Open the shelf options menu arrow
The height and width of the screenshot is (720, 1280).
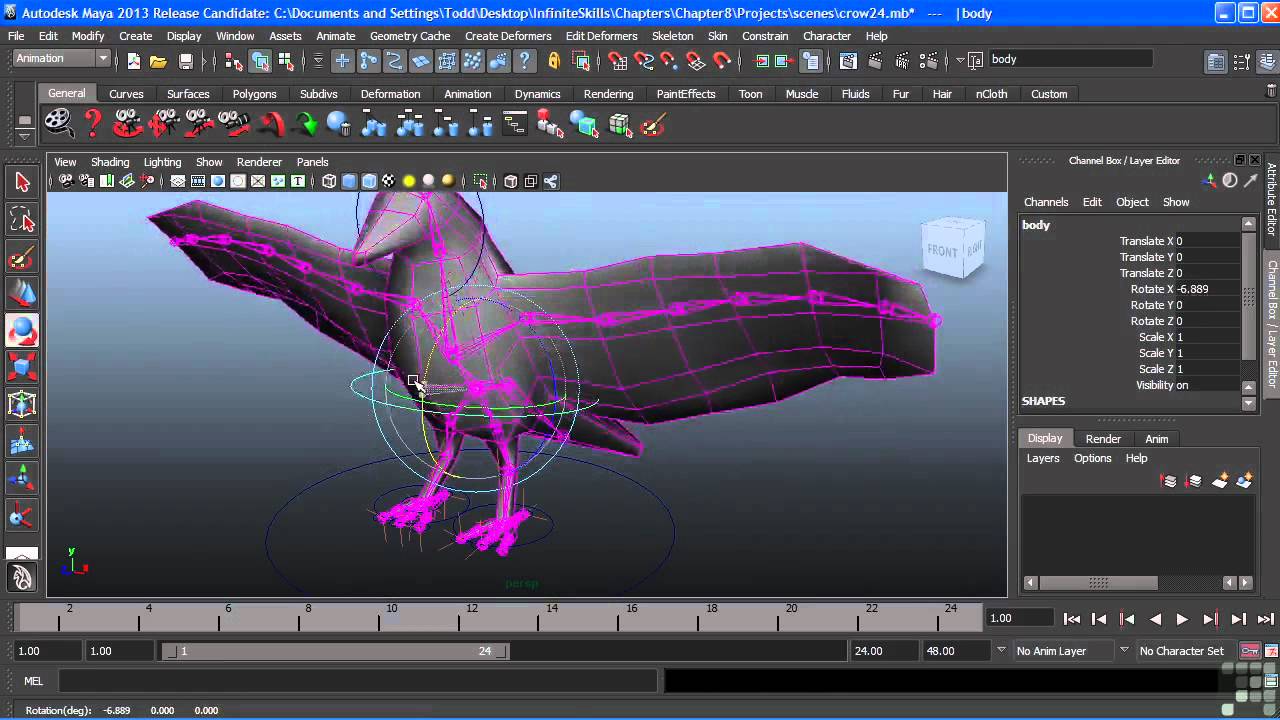click(x=25, y=135)
